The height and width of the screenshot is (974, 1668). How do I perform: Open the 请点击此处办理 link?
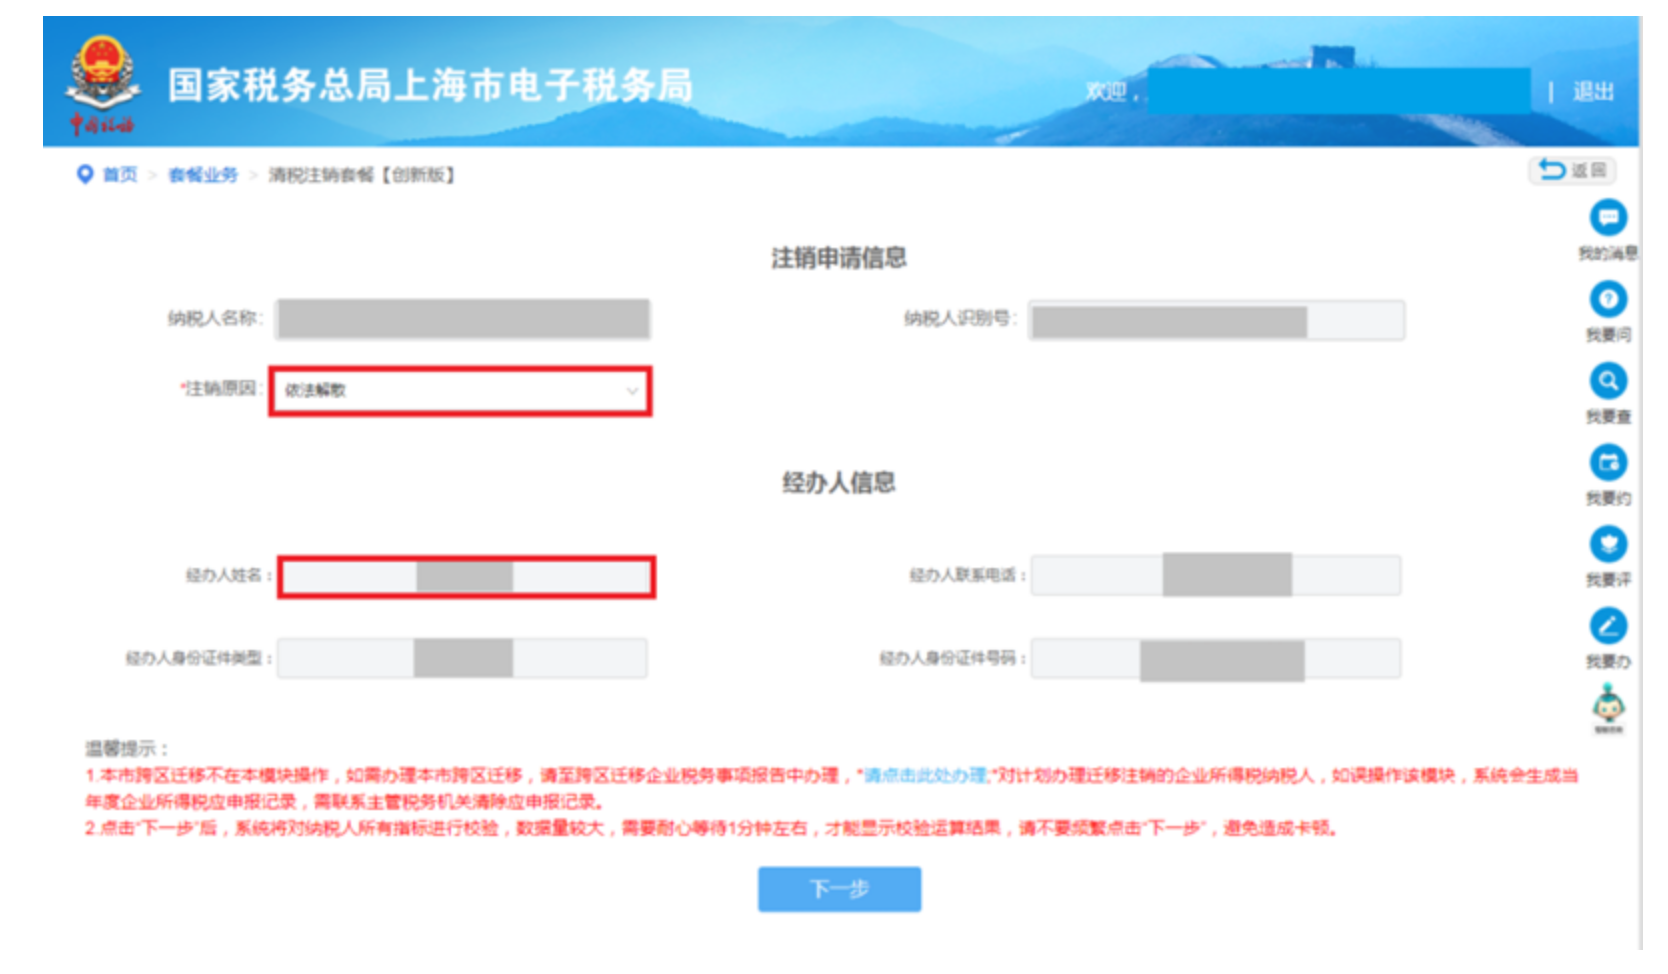(925, 776)
